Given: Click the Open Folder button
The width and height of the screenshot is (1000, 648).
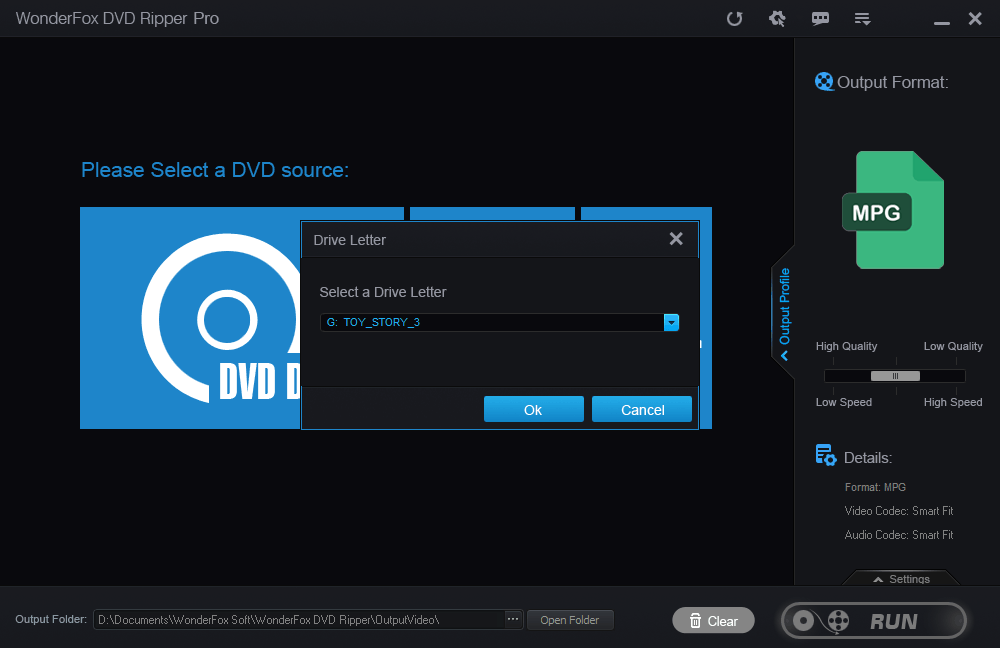Looking at the screenshot, I should click(x=570, y=620).
